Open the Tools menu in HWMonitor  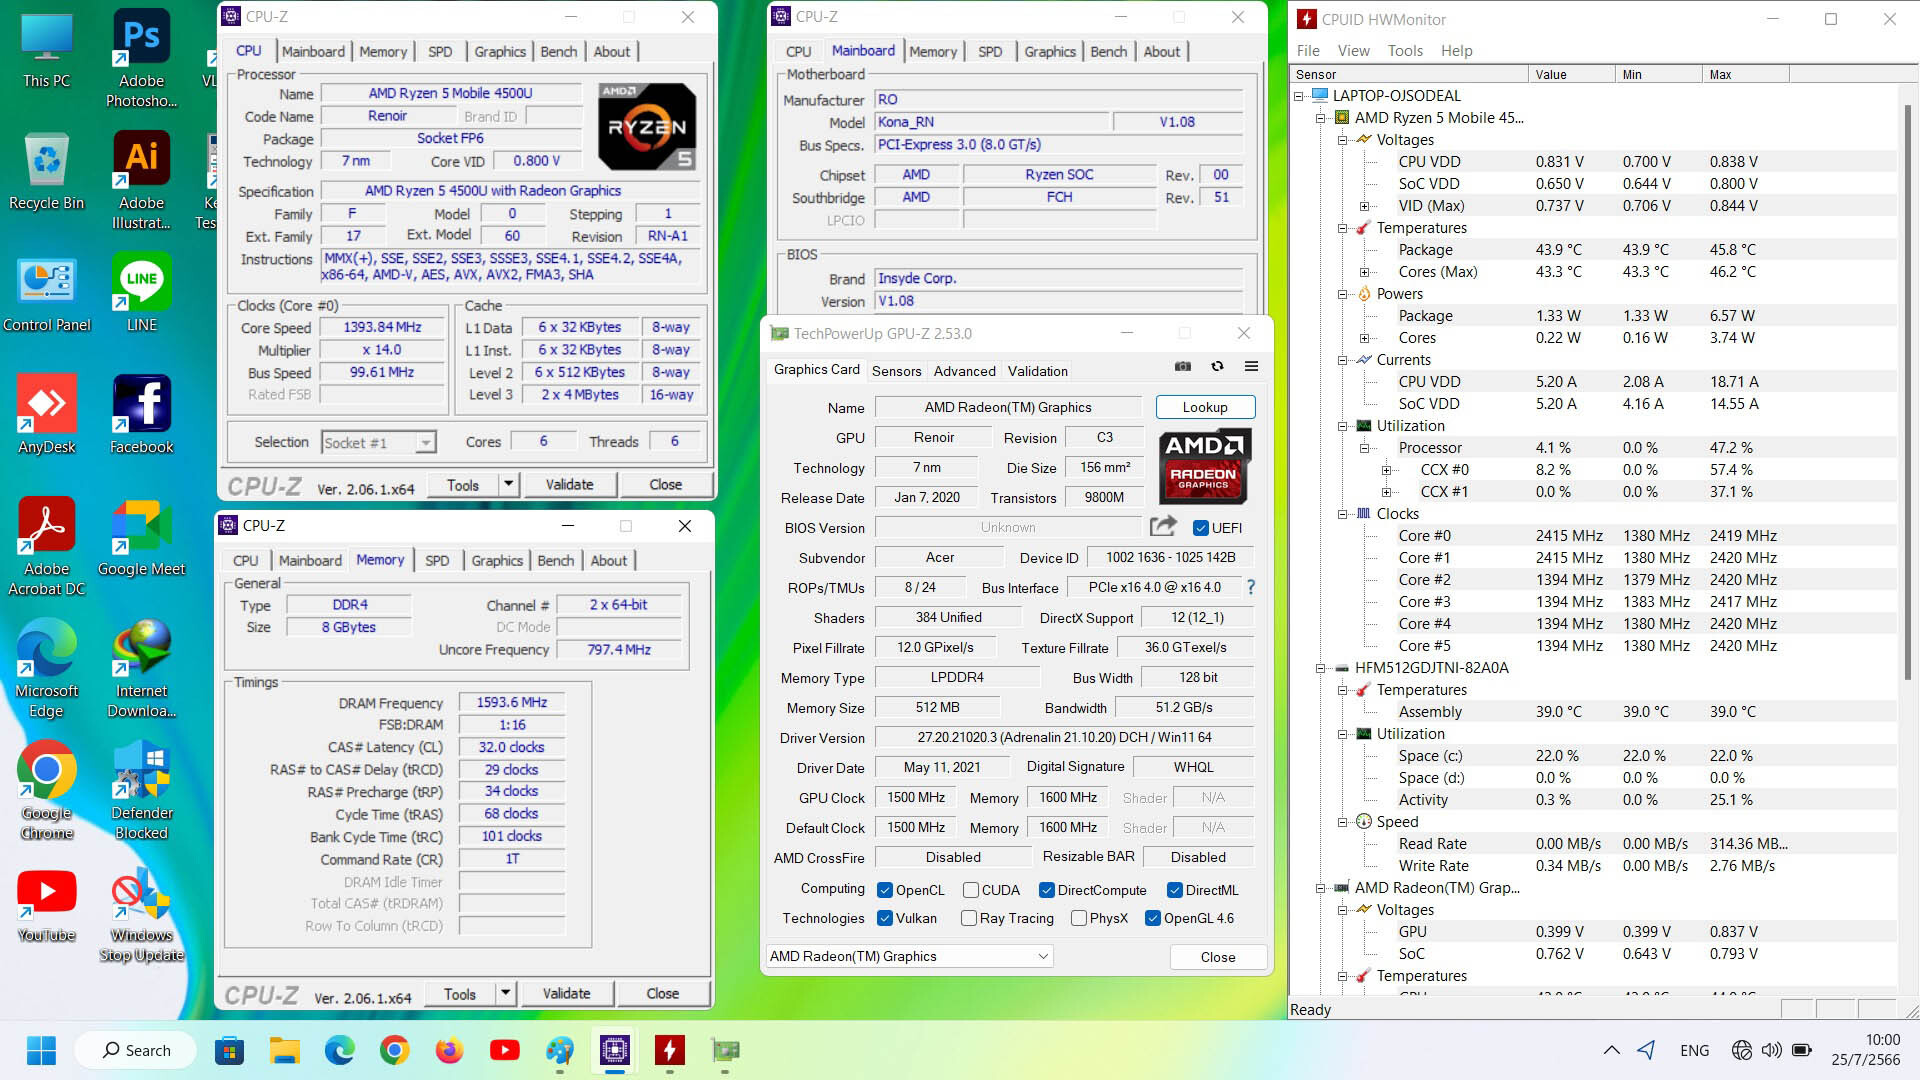[1404, 51]
